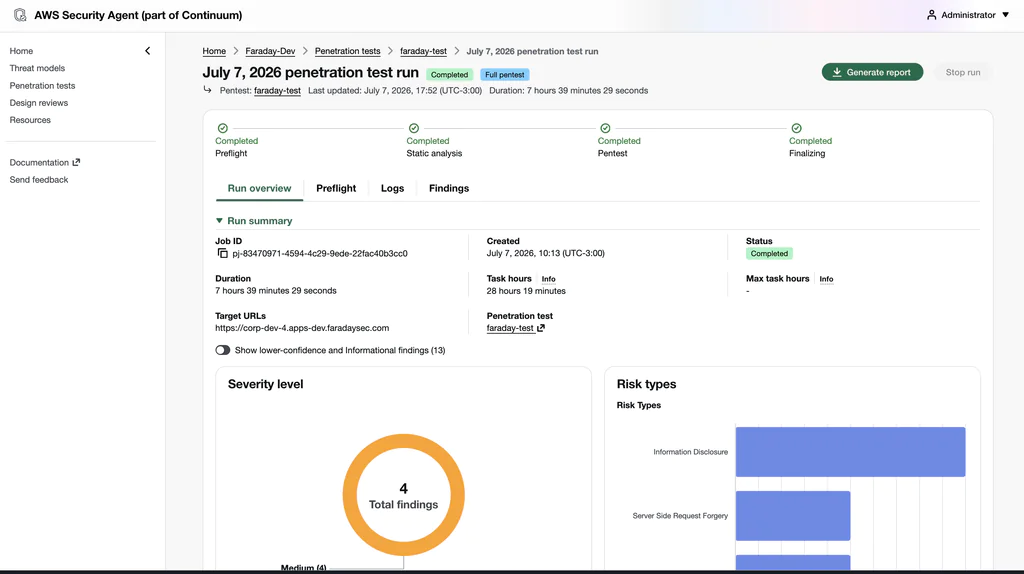
Task: Open the Preflight tab
Action: pyautogui.click(x=336, y=188)
